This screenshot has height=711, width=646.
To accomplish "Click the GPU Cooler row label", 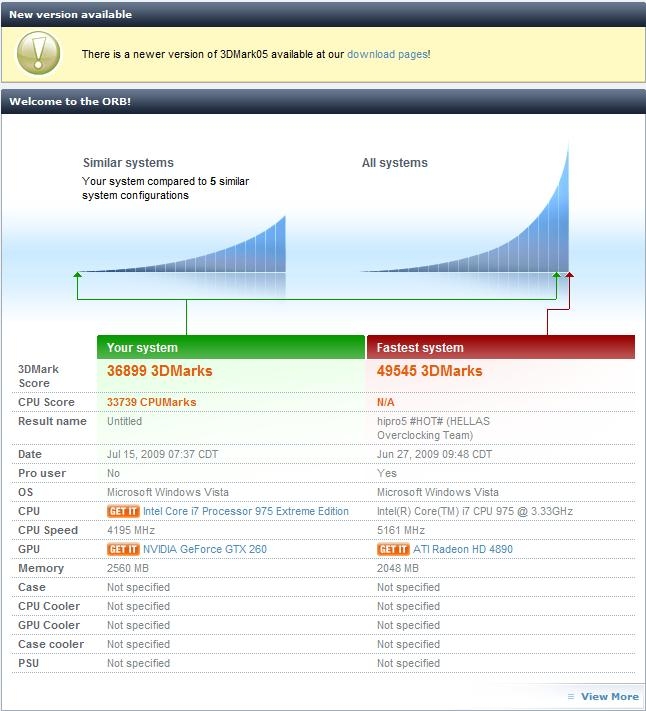I will (49, 625).
